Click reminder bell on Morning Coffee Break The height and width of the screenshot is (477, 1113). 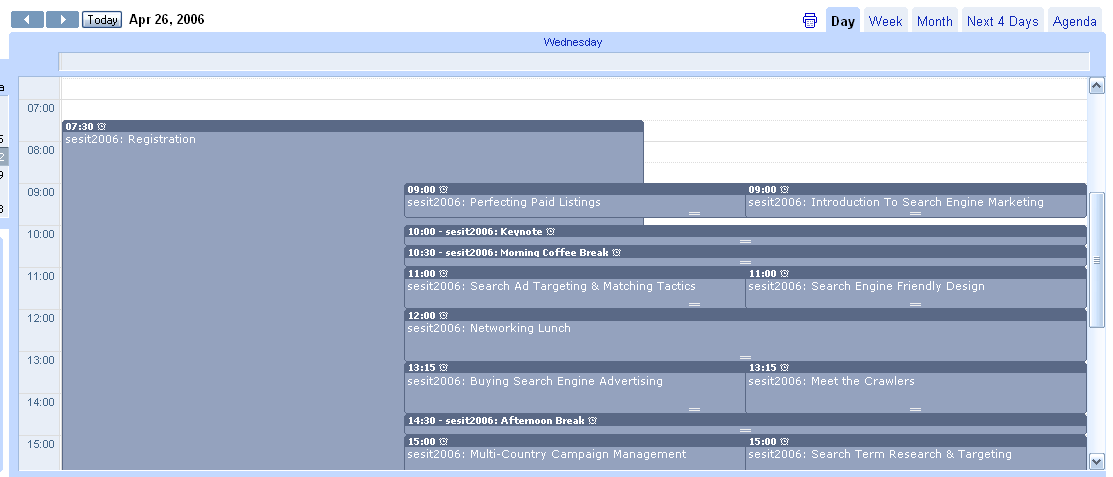[617, 253]
